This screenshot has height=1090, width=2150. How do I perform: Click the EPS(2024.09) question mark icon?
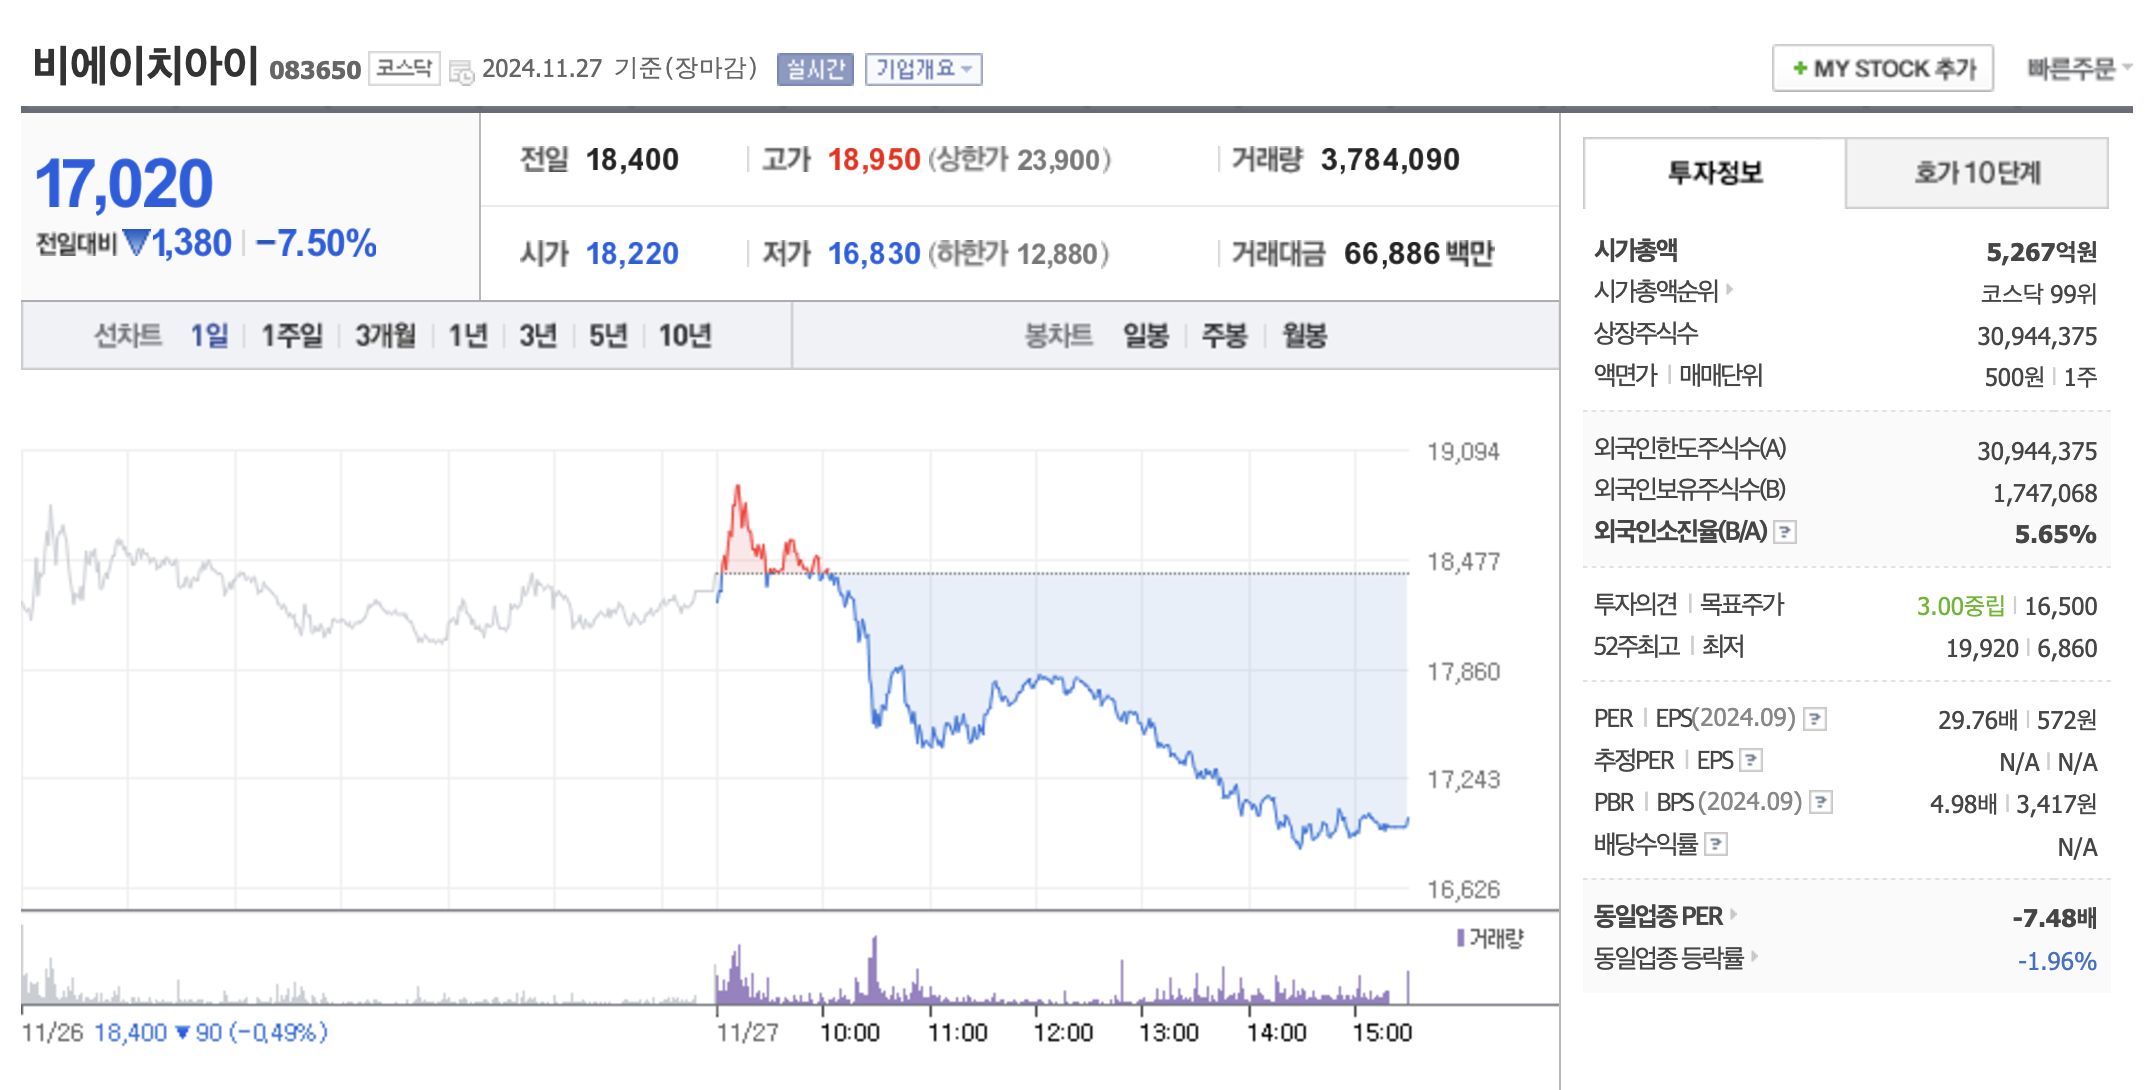[1817, 717]
